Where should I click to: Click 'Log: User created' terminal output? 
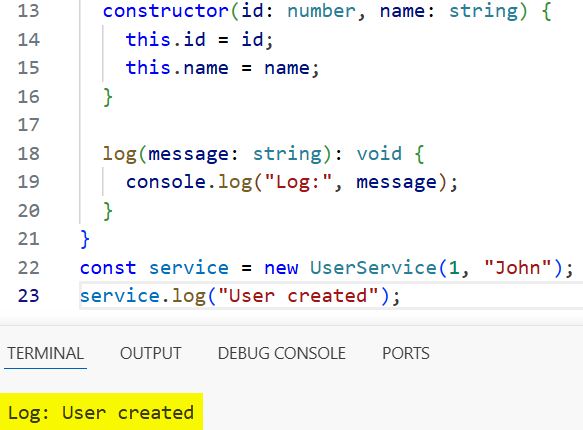click(x=101, y=413)
